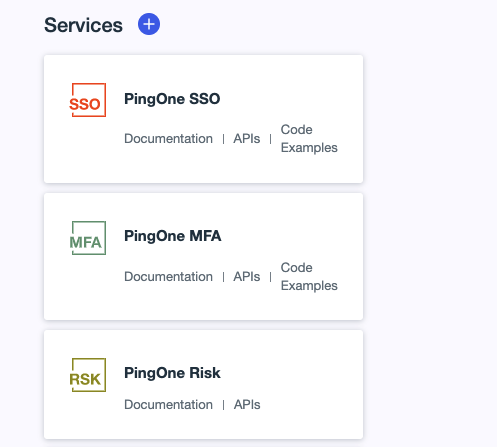Screen dimensions: 497x447
Task: Open PingOne MFA Documentation link
Action: (x=168, y=277)
